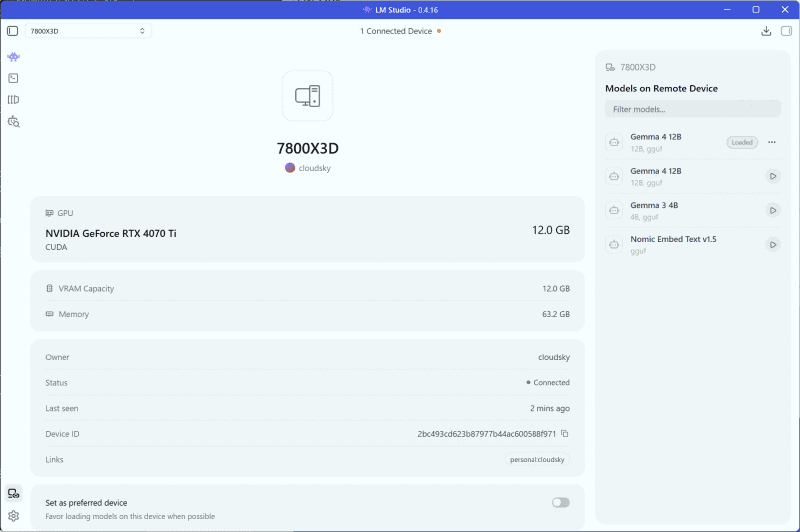The width and height of the screenshot is (800, 532).
Task: Open Settings gear in the sidebar
Action: click(x=13, y=516)
